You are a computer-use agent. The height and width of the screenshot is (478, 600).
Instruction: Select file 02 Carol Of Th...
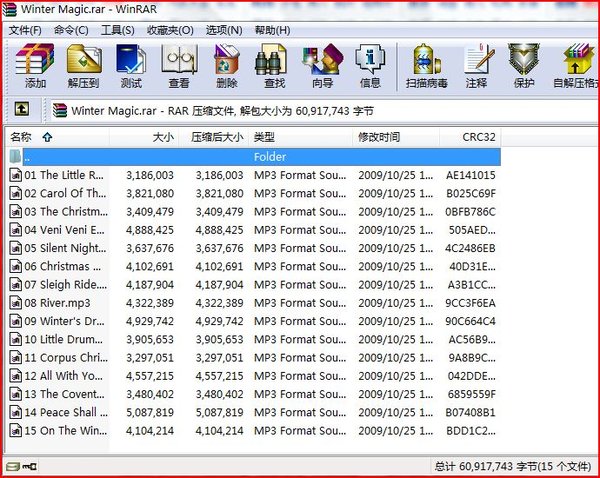click(x=254, y=193)
